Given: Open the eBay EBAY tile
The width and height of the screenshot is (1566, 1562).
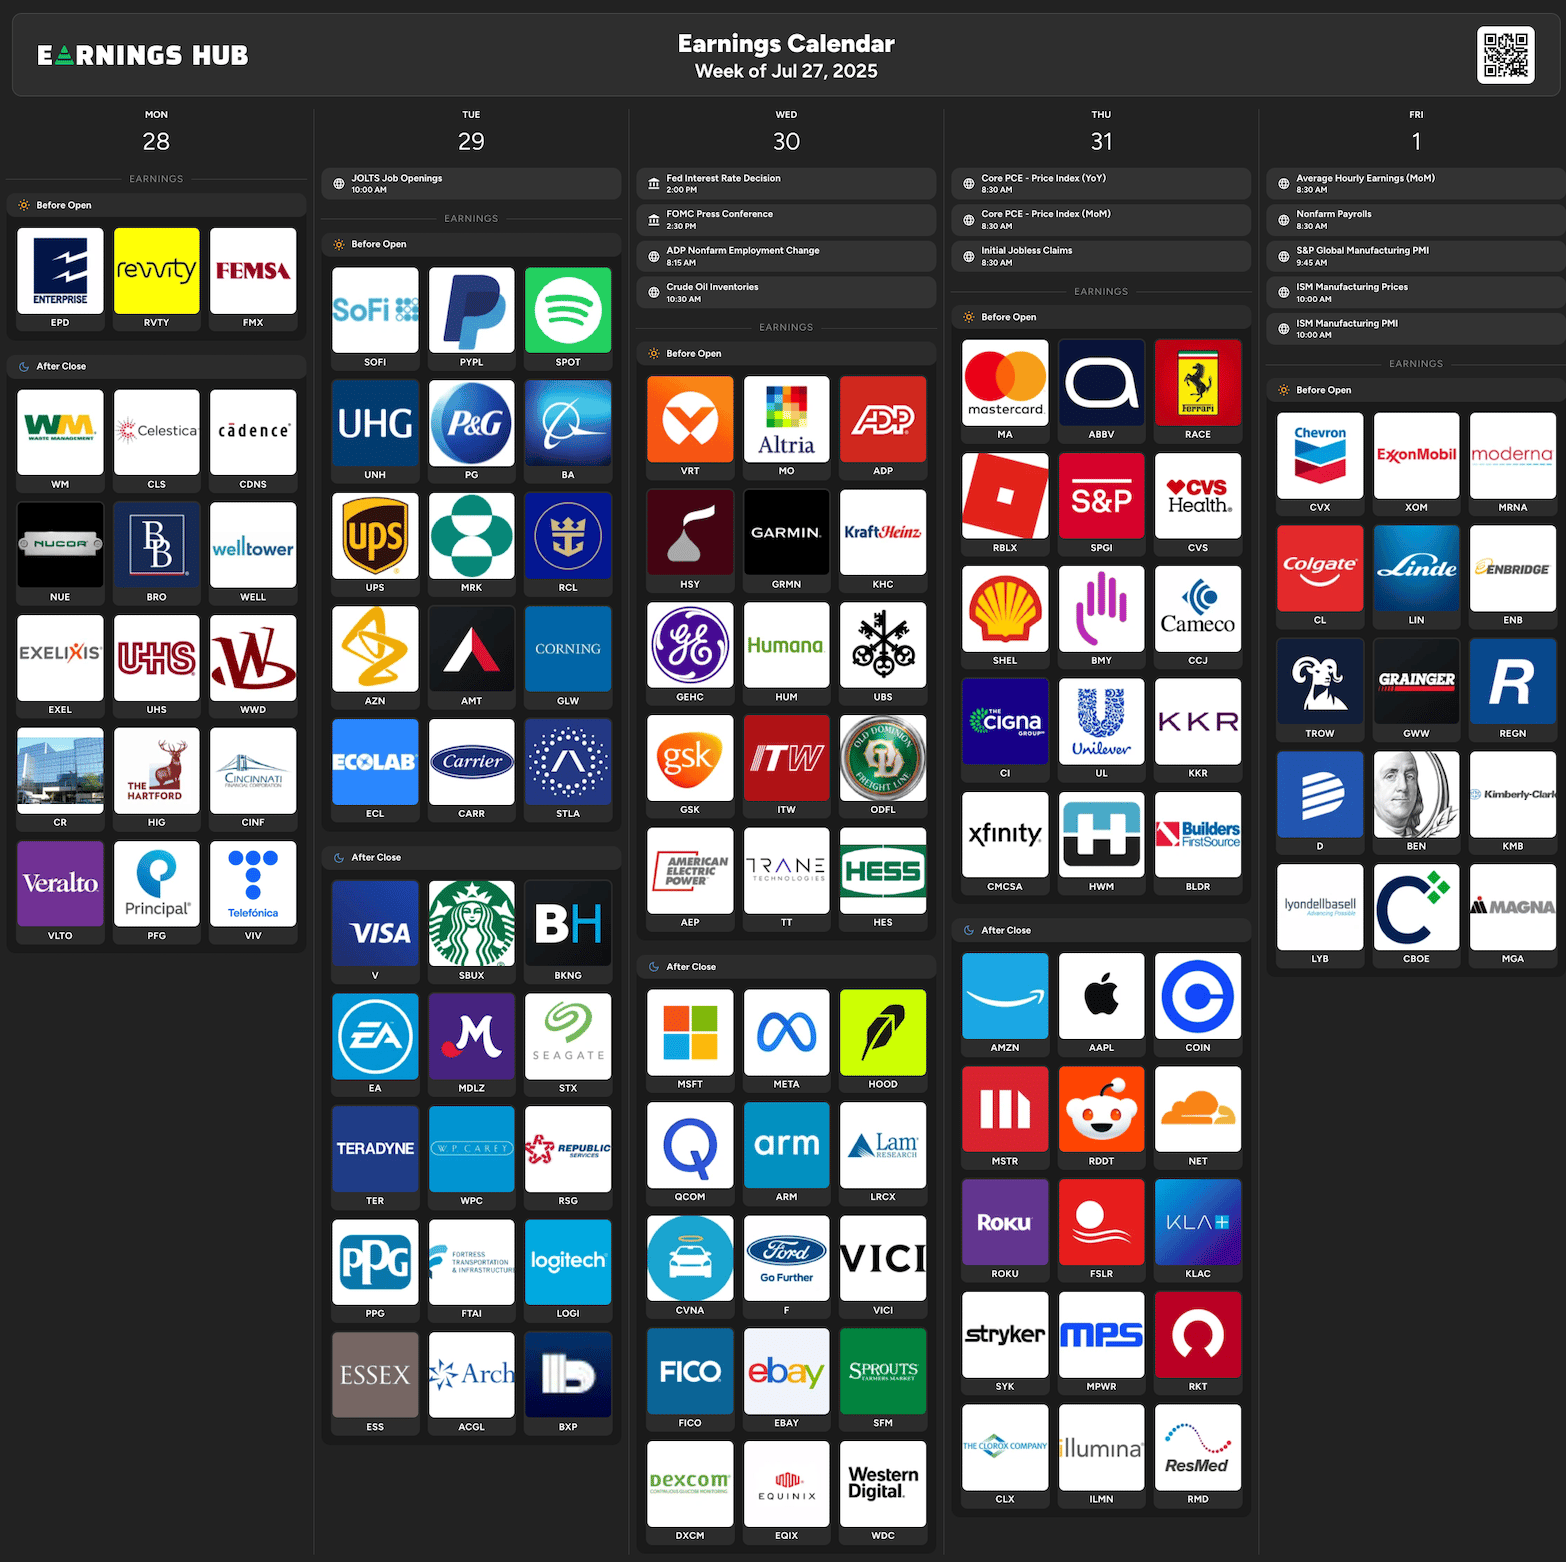Looking at the screenshot, I should point(786,1380).
